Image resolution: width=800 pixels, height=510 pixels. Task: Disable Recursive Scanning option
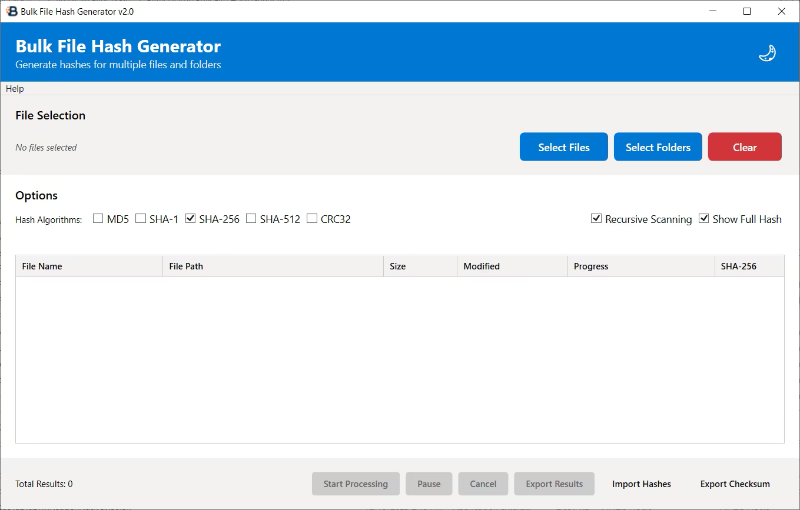coord(597,219)
